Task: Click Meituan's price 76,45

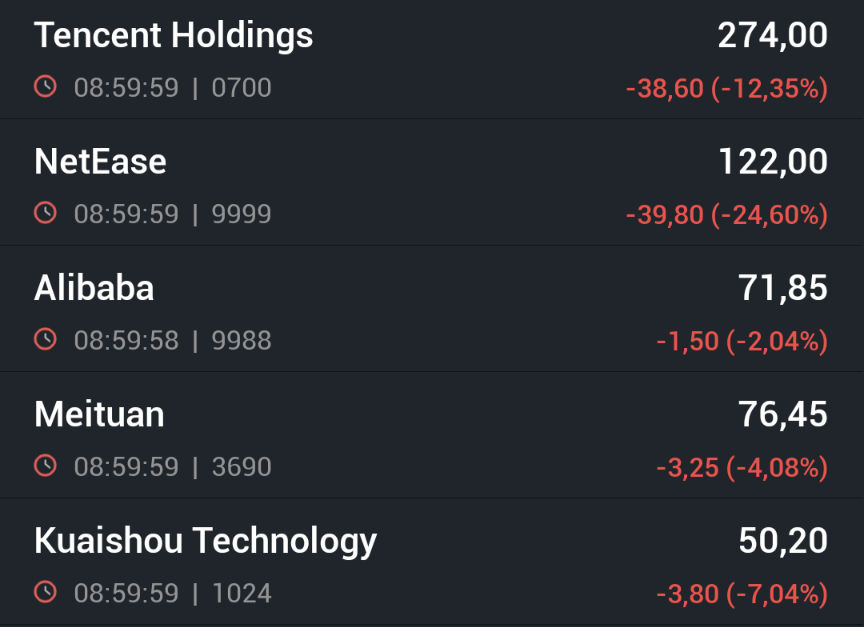Action: click(x=782, y=414)
